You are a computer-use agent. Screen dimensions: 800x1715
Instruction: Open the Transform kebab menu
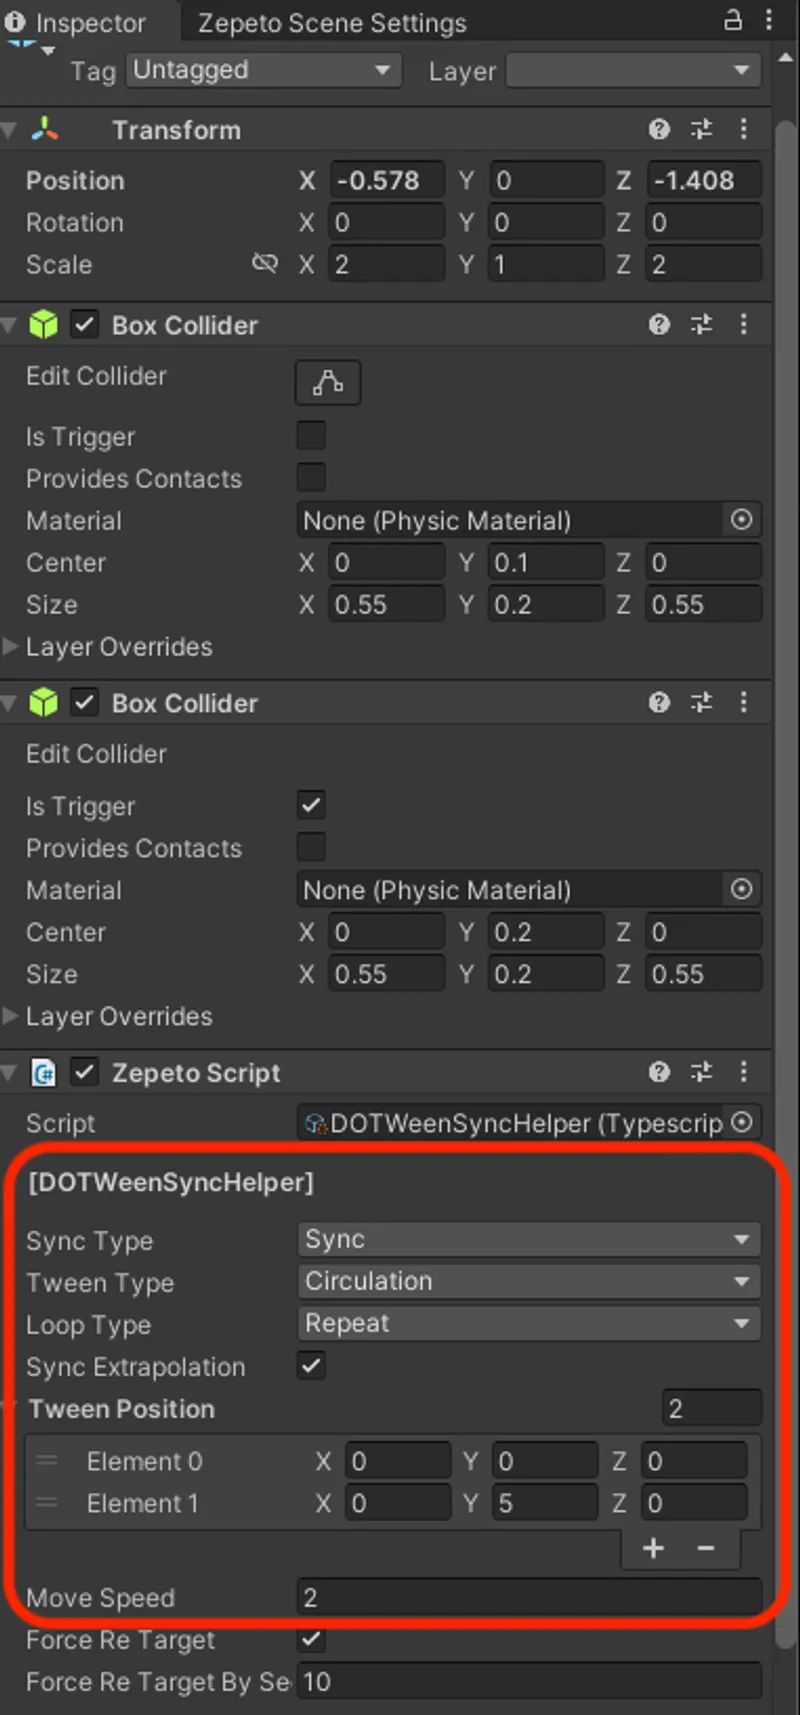click(x=744, y=129)
